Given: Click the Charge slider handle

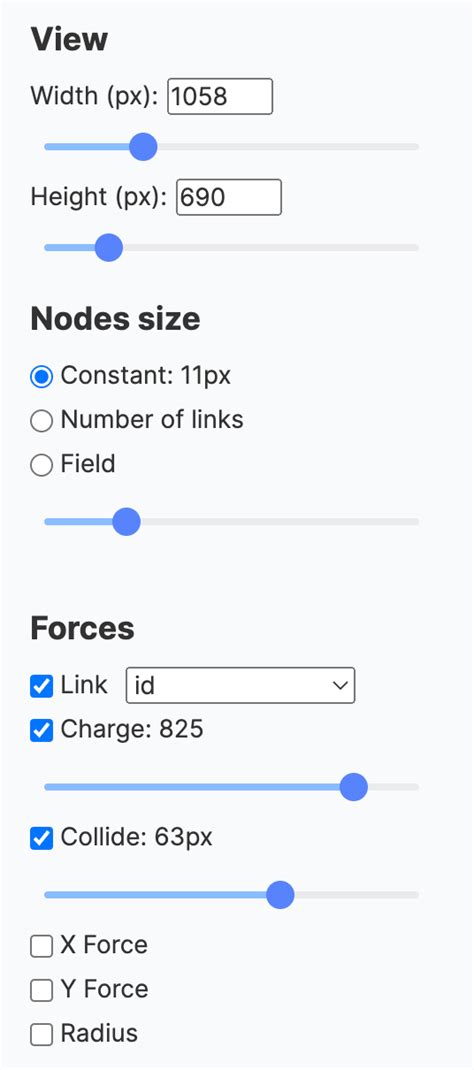Looking at the screenshot, I should (353, 787).
